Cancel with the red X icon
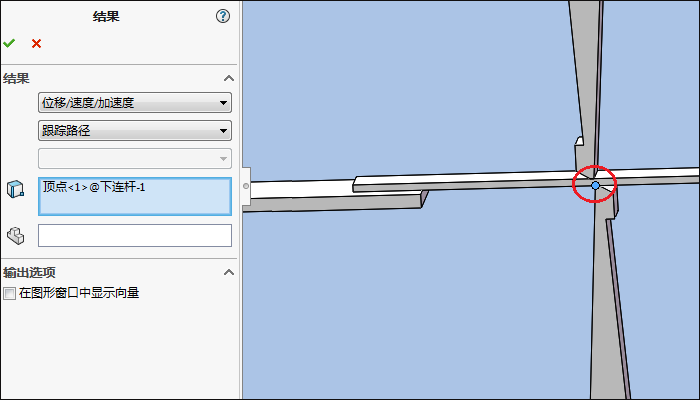Screen dimensions: 700x400 (37, 44)
